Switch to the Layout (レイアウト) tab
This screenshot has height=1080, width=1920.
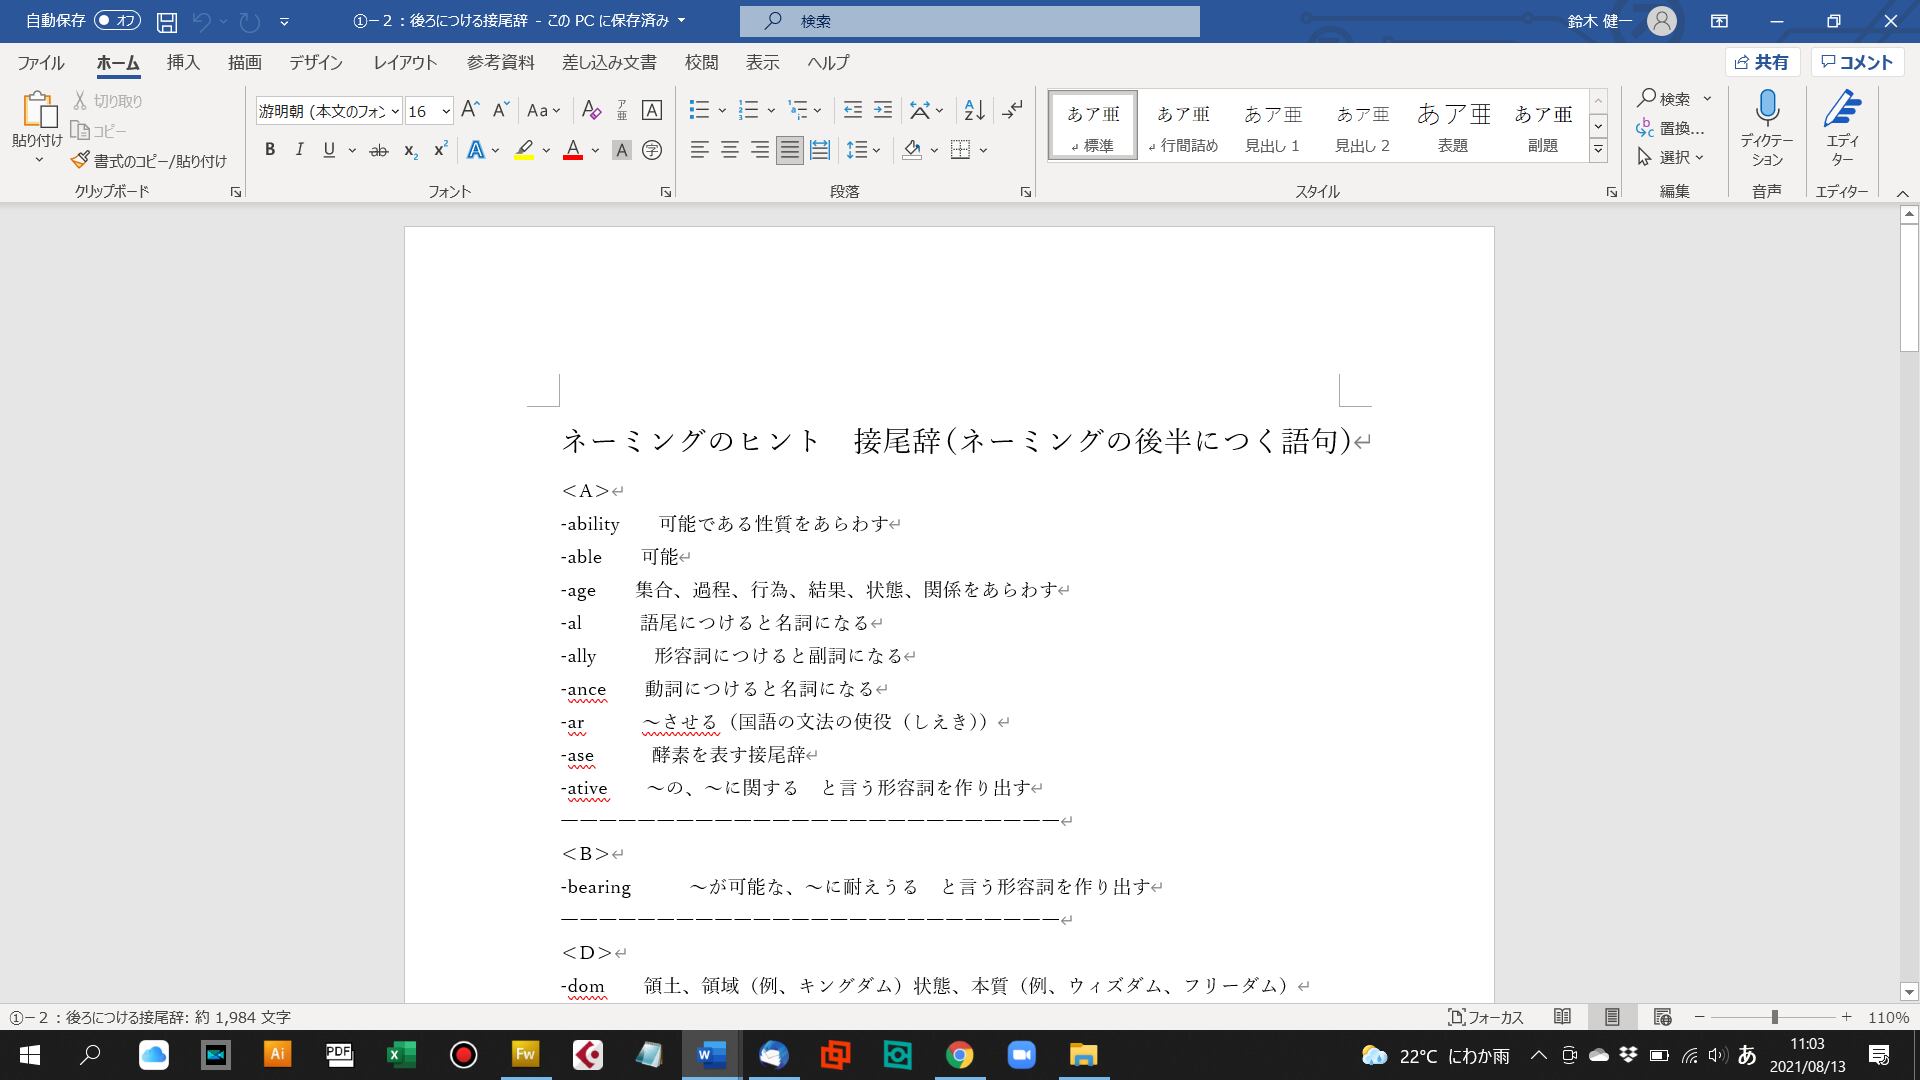point(405,62)
